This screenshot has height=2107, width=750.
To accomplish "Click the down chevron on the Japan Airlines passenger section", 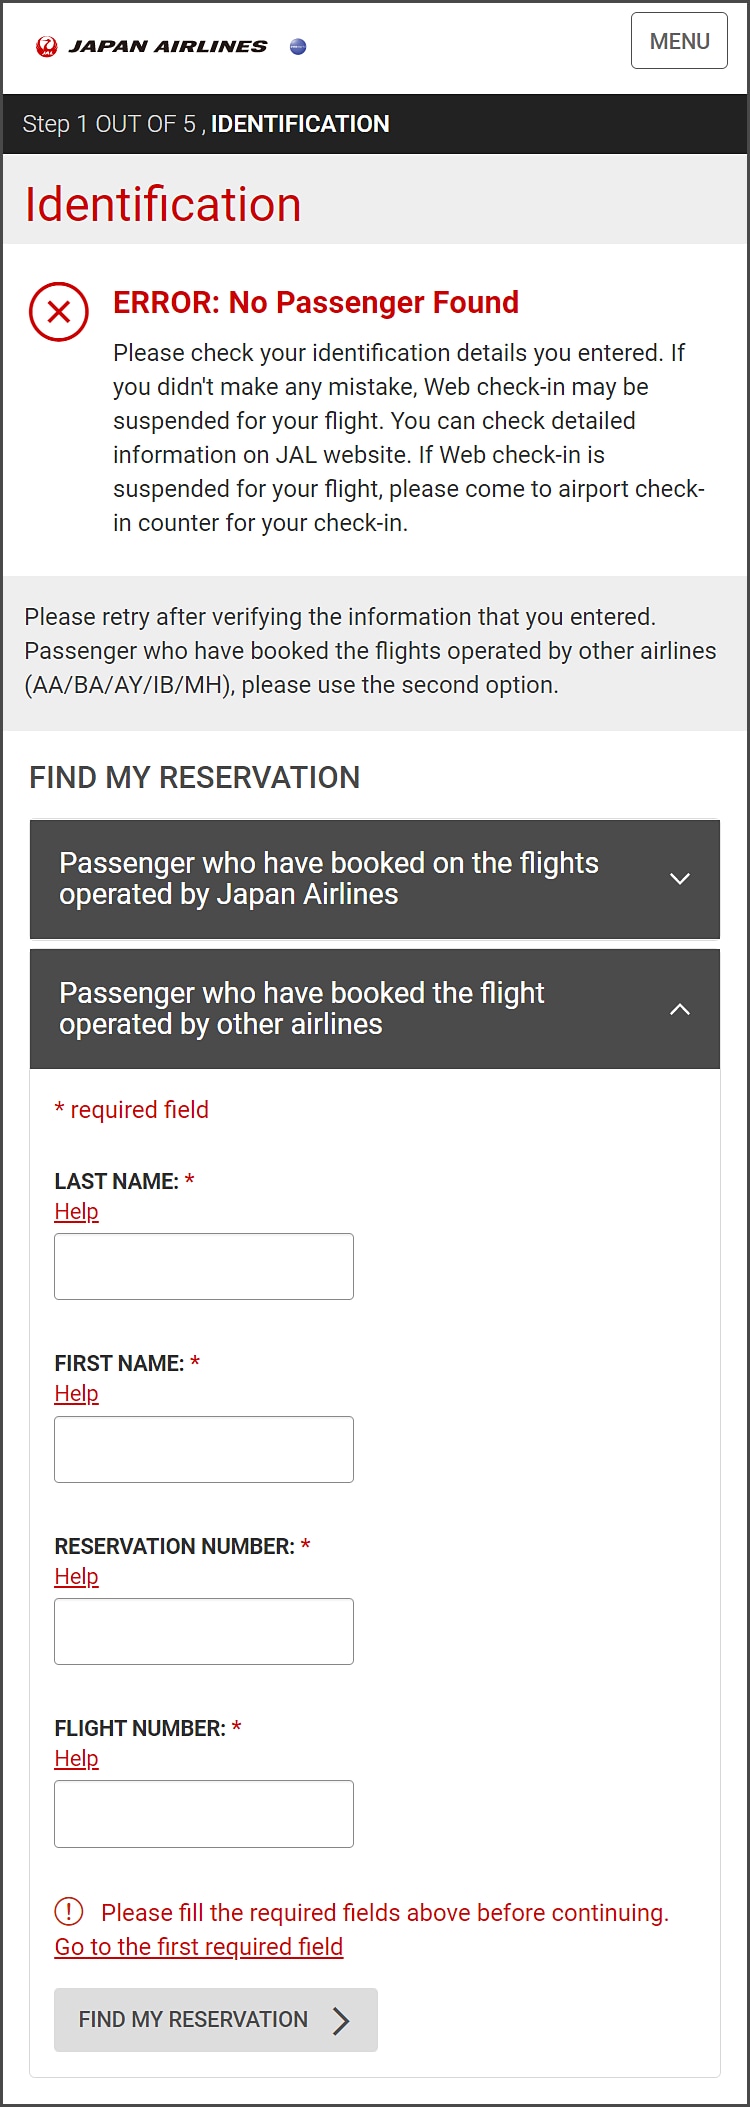I will coord(680,879).
